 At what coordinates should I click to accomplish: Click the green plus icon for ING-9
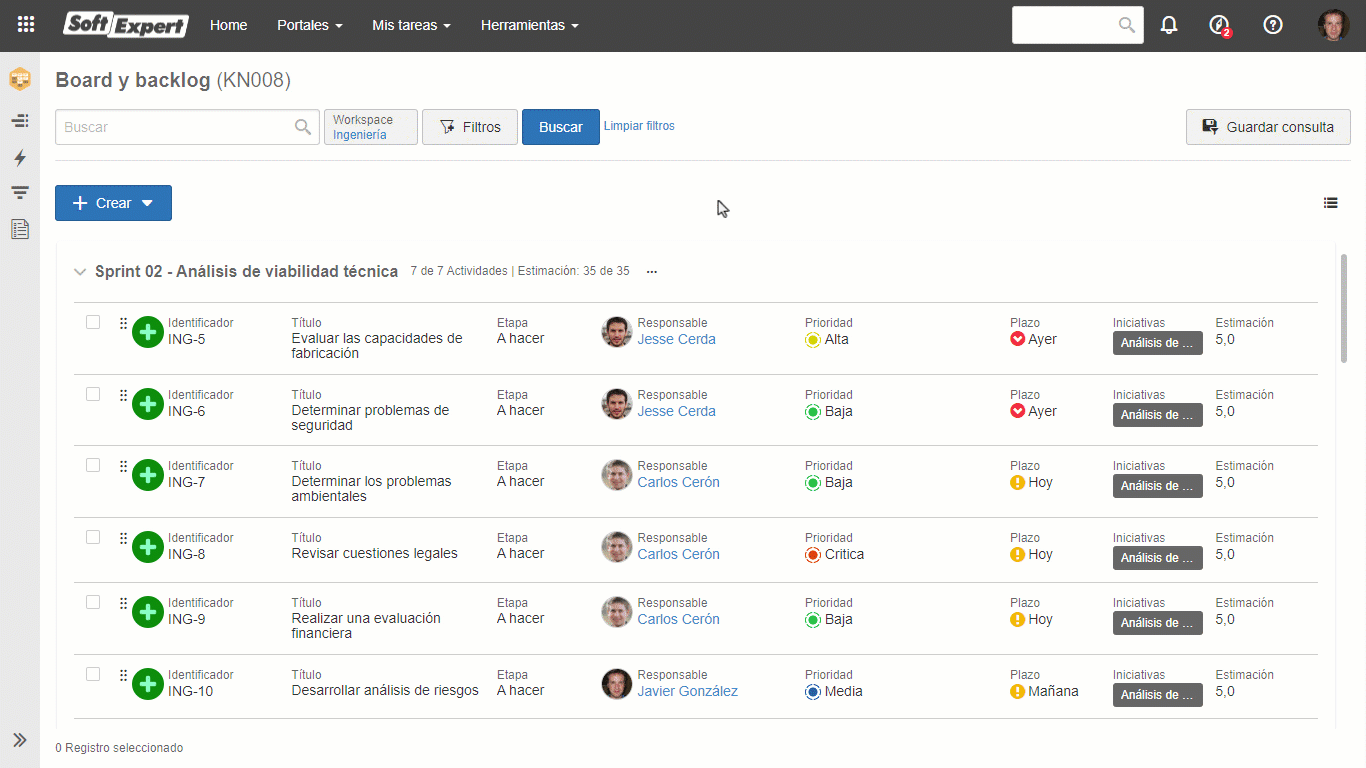[x=148, y=612]
